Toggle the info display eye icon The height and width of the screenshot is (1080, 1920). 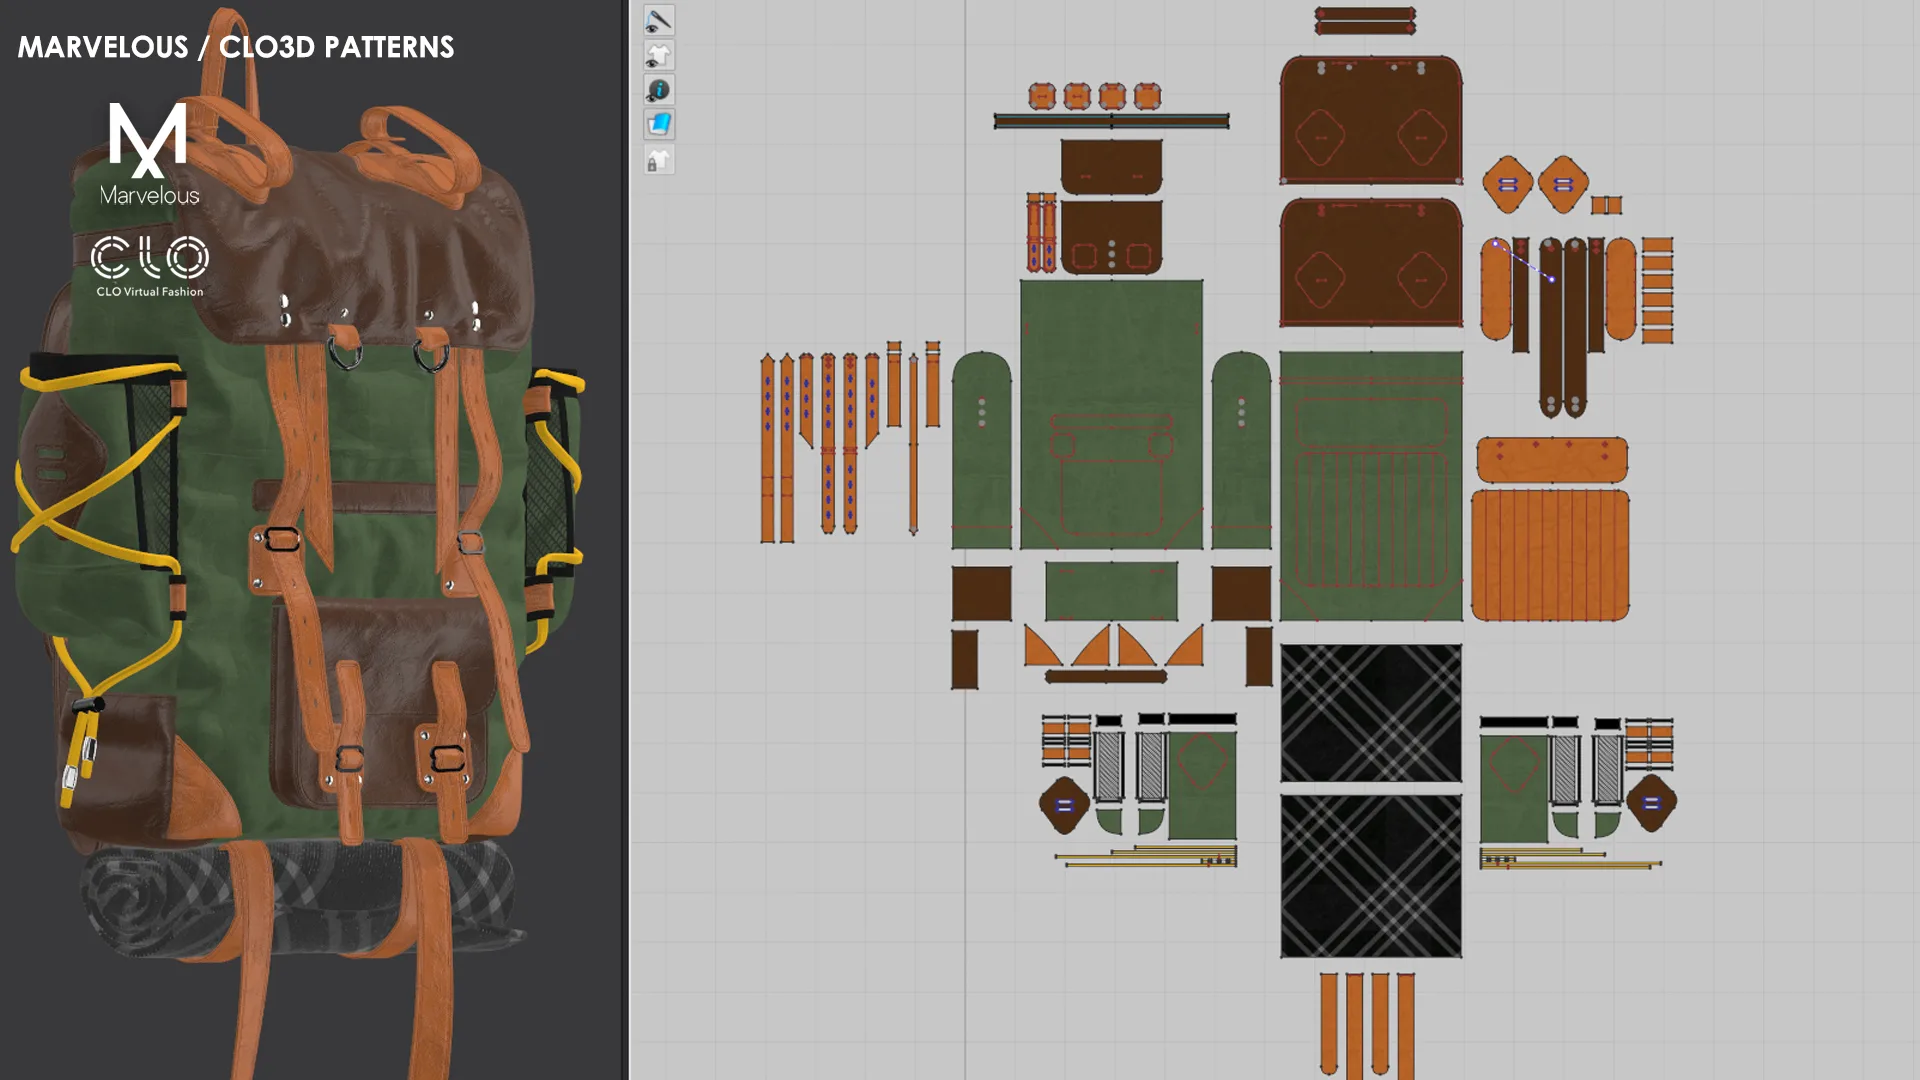[659, 91]
